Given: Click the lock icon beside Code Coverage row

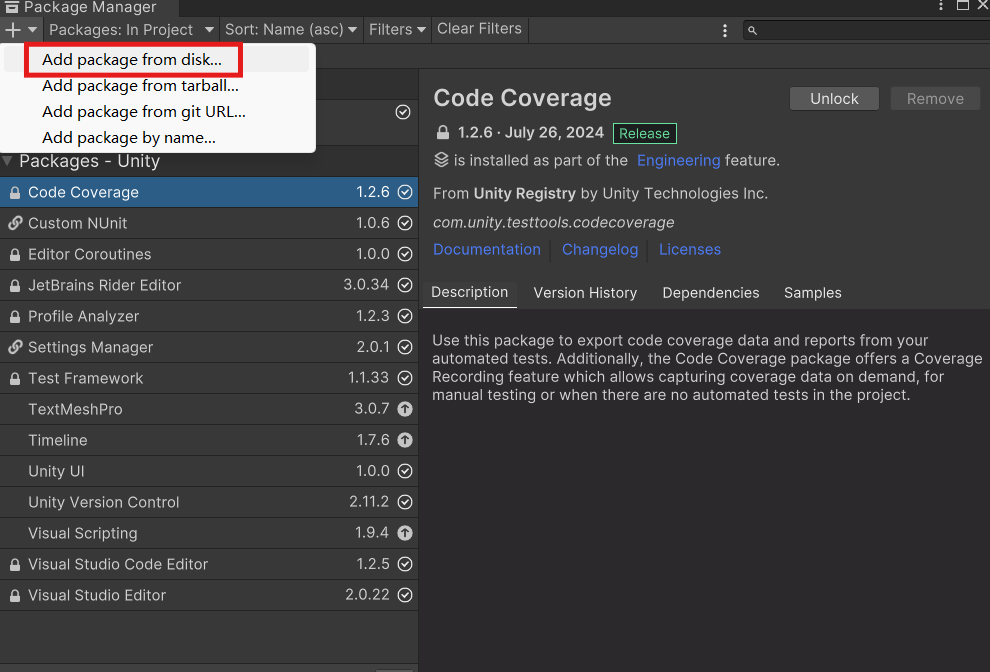Looking at the screenshot, I should 15,193.
